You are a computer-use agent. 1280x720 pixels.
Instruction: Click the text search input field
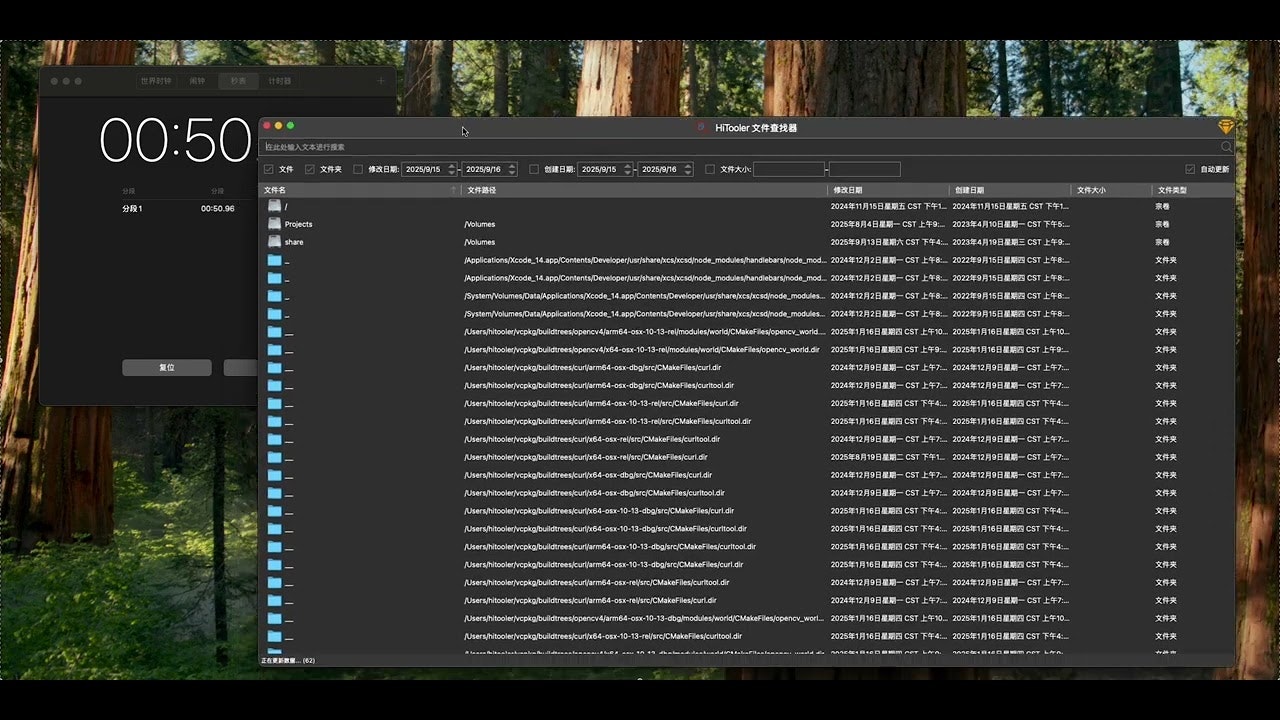coord(600,146)
